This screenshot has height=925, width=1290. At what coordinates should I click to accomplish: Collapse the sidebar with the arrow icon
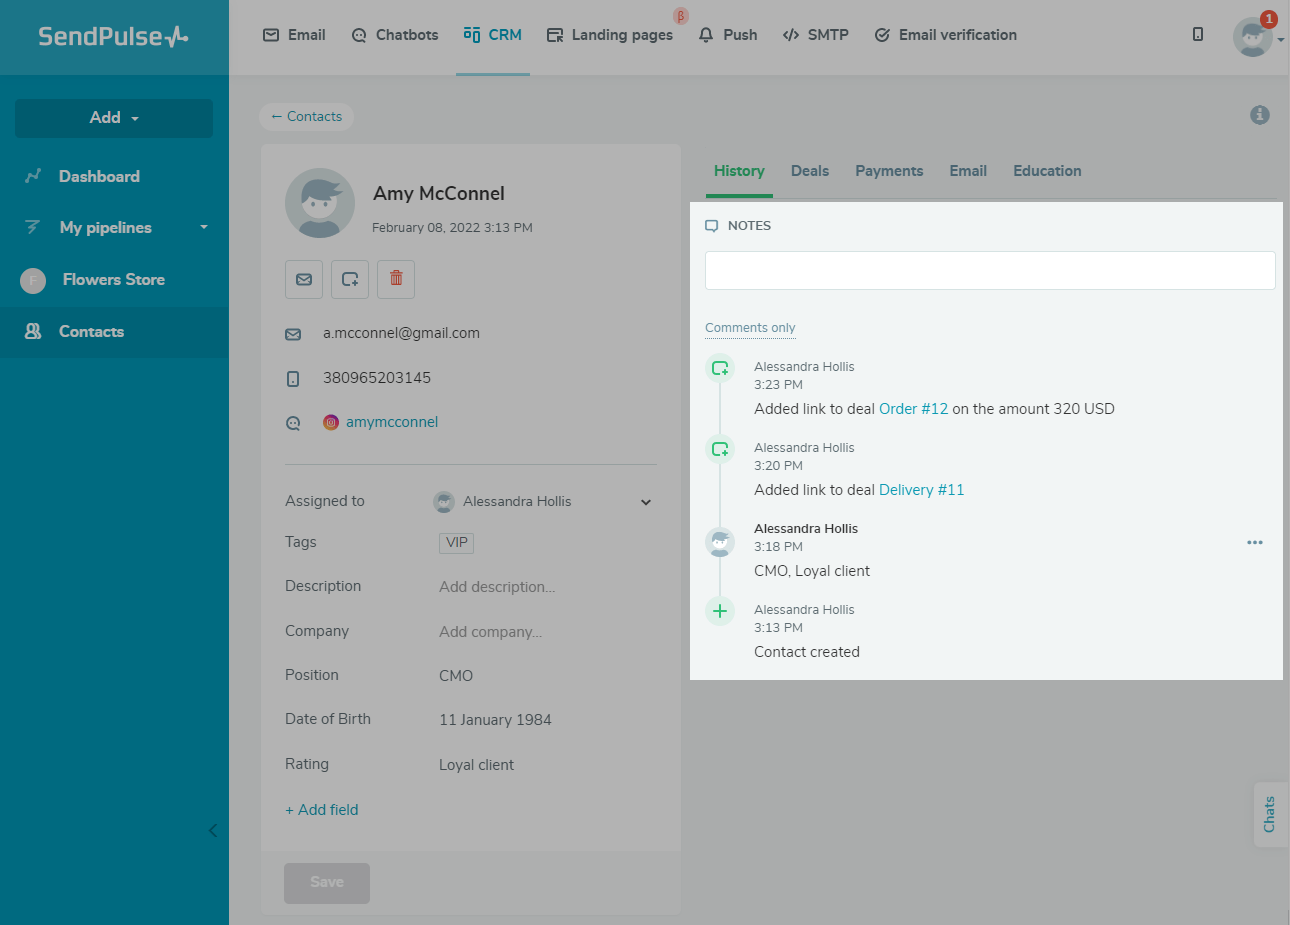coord(213,831)
